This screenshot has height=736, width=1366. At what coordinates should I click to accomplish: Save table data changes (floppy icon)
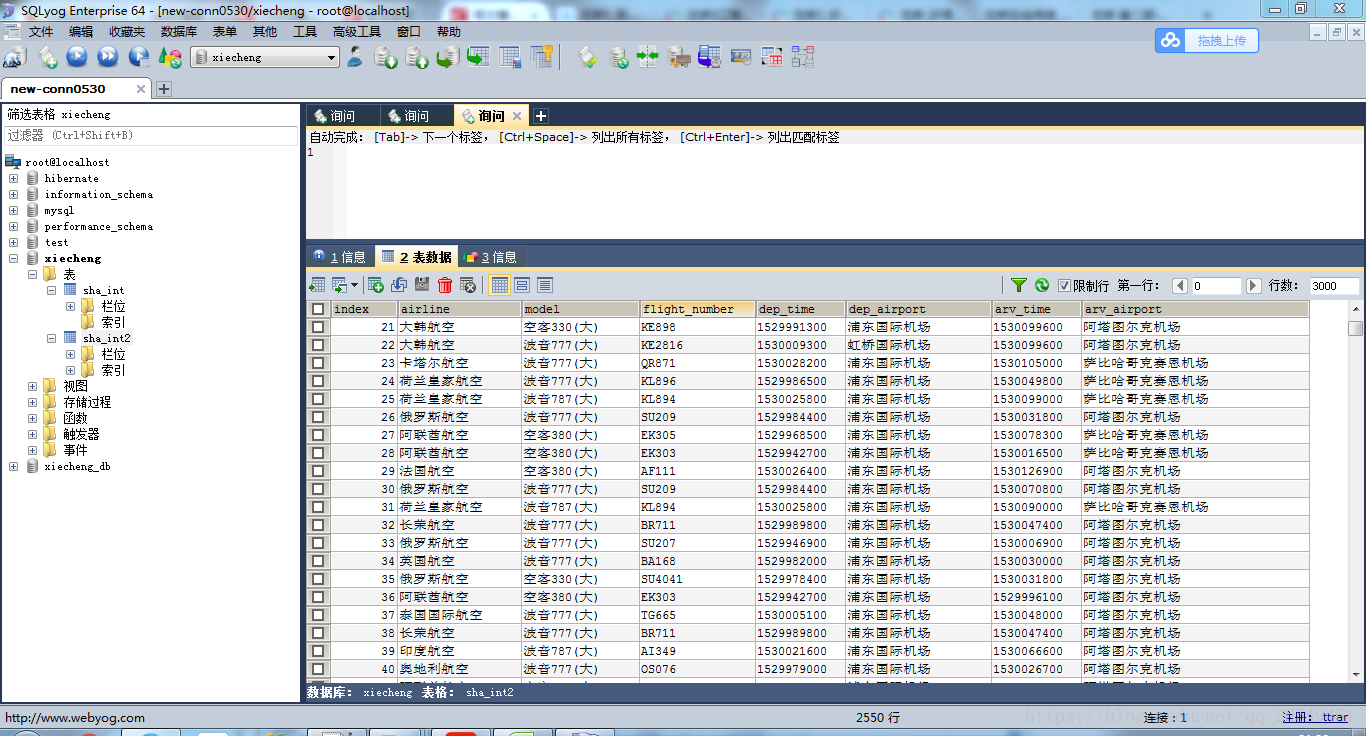(x=422, y=285)
